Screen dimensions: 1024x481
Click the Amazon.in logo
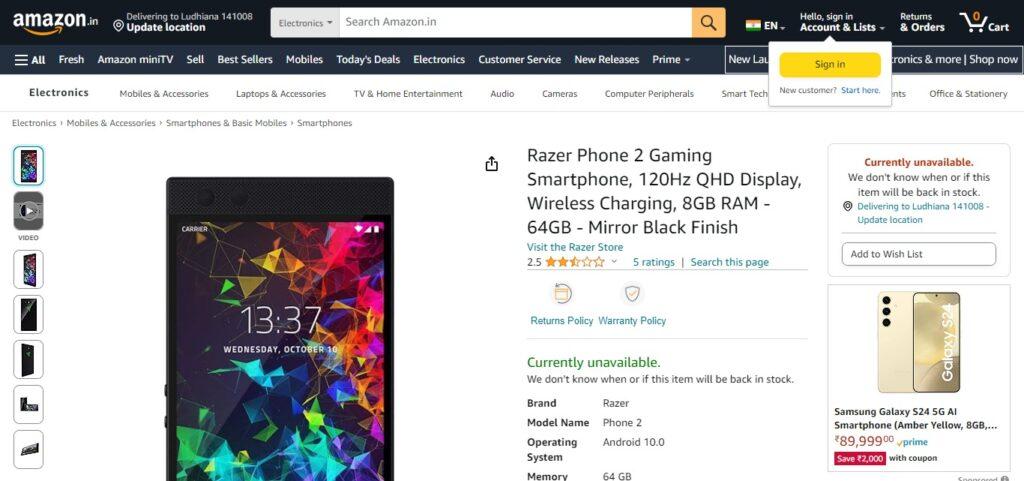(x=56, y=22)
